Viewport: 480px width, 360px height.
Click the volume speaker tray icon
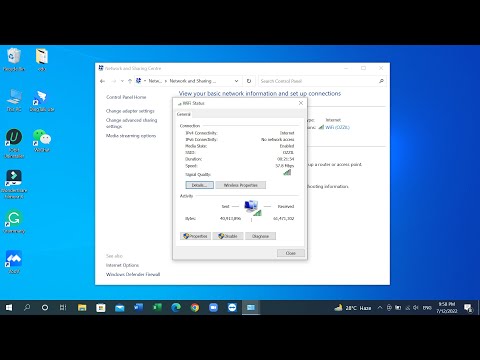pyautogui.click(x=416, y=308)
